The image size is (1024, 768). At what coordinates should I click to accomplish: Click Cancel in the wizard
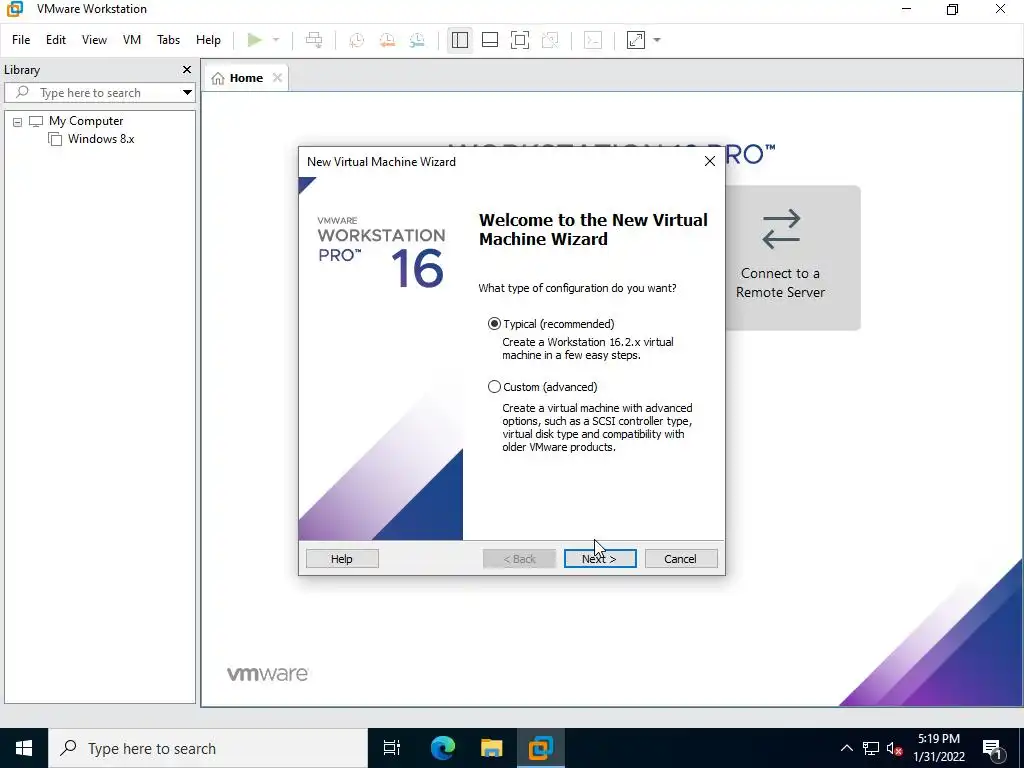[680, 558]
